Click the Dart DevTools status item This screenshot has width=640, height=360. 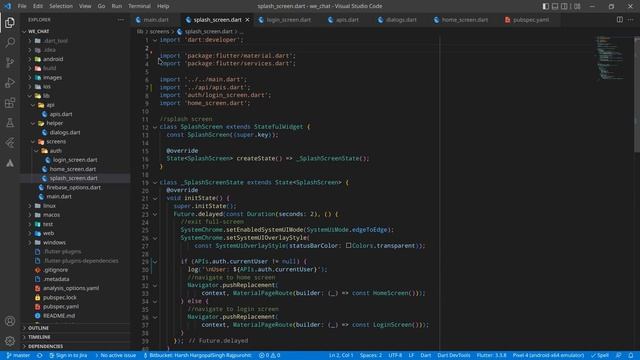(454, 356)
